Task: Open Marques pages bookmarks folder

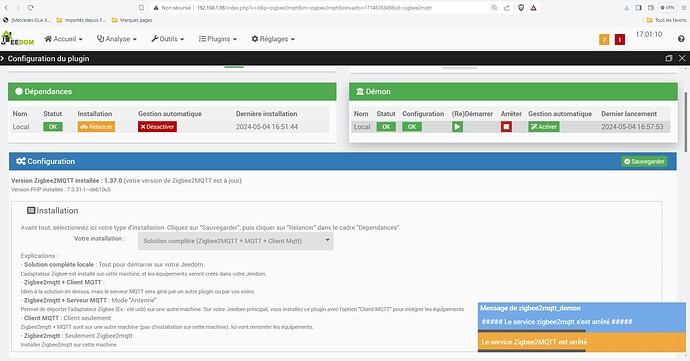Action: coord(132,20)
